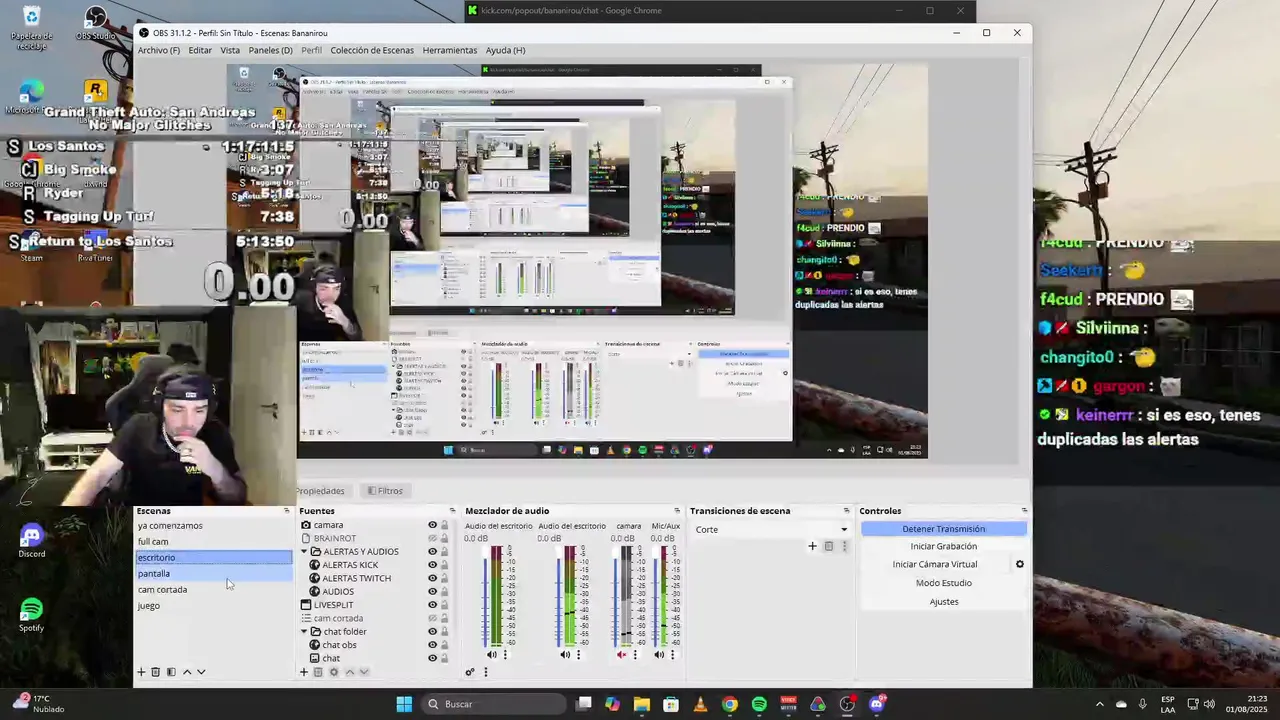Open virtual camera settings gear icon

tap(1020, 564)
